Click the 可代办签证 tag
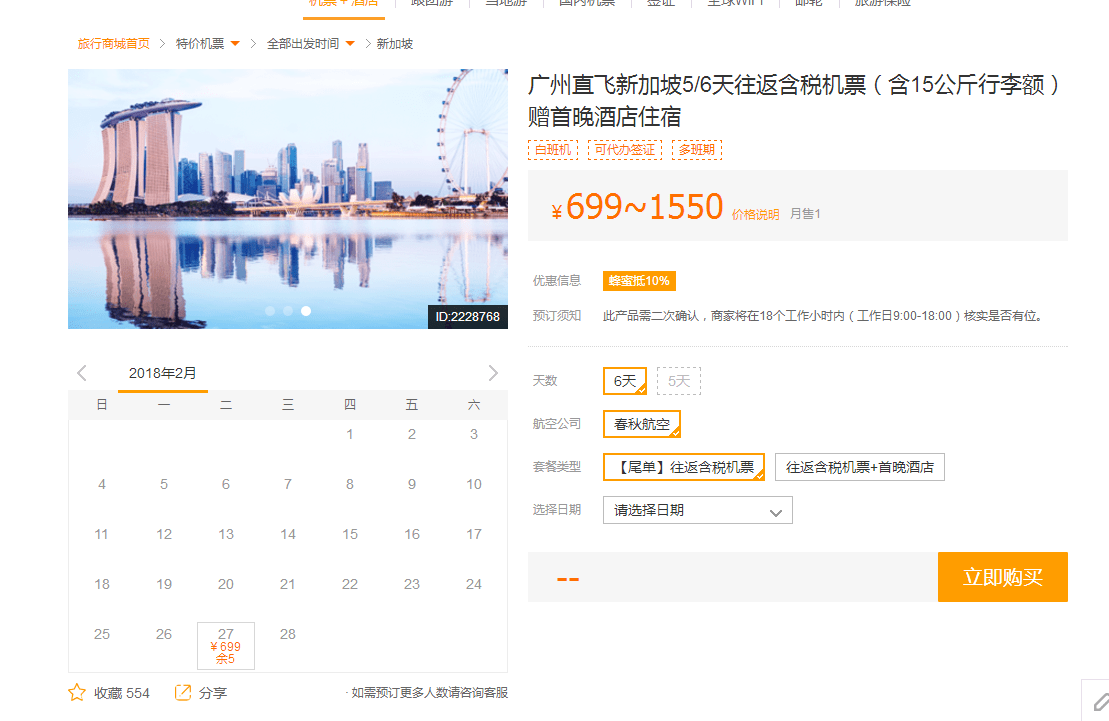Viewport: 1109px width, 721px height. pyautogui.click(x=625, y=150)
